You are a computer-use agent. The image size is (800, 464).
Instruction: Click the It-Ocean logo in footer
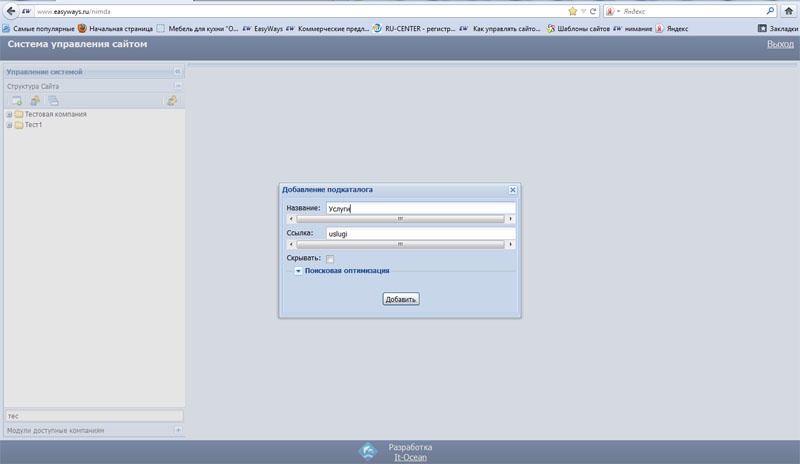click(368, 451)
